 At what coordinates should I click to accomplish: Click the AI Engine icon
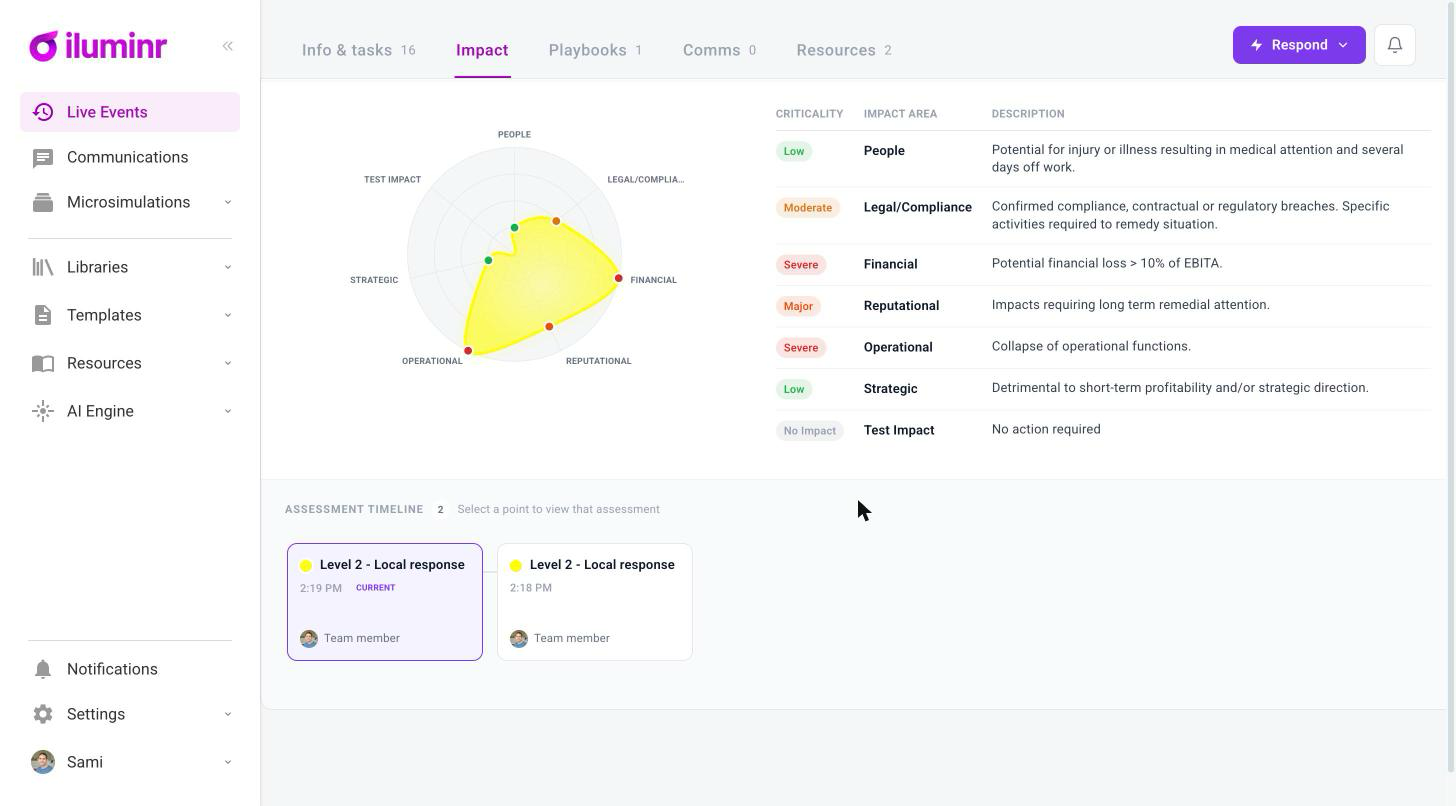pyautogui.click(x=43, y=411)
